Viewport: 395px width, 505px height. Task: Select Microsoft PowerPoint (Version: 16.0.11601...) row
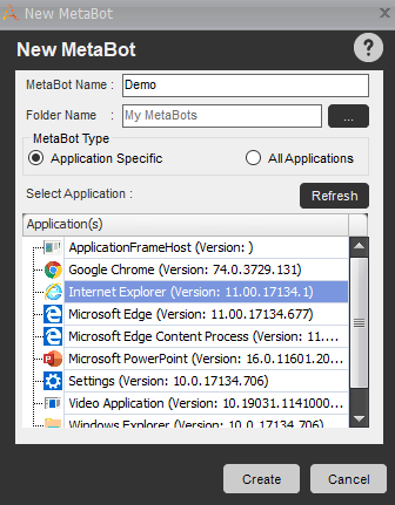click(x=206, y=359)
